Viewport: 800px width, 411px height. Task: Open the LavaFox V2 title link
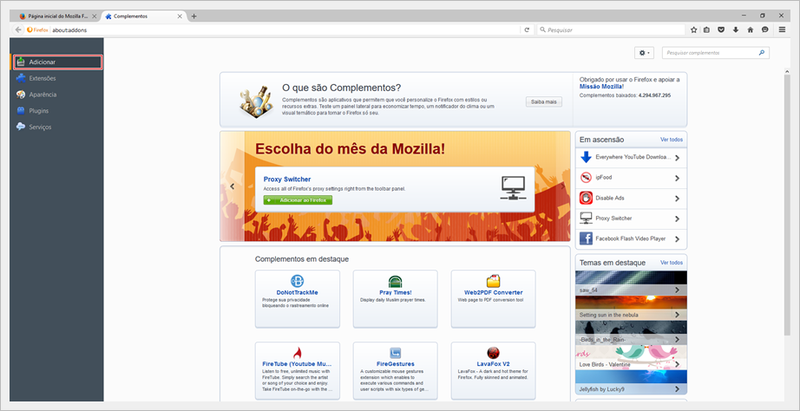[x=493, y=365]
